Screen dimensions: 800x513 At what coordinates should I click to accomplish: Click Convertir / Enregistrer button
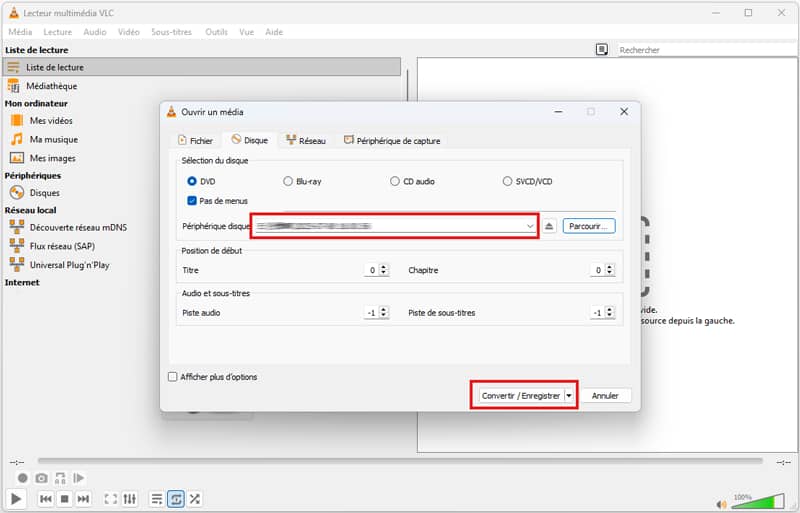[521, 396]
